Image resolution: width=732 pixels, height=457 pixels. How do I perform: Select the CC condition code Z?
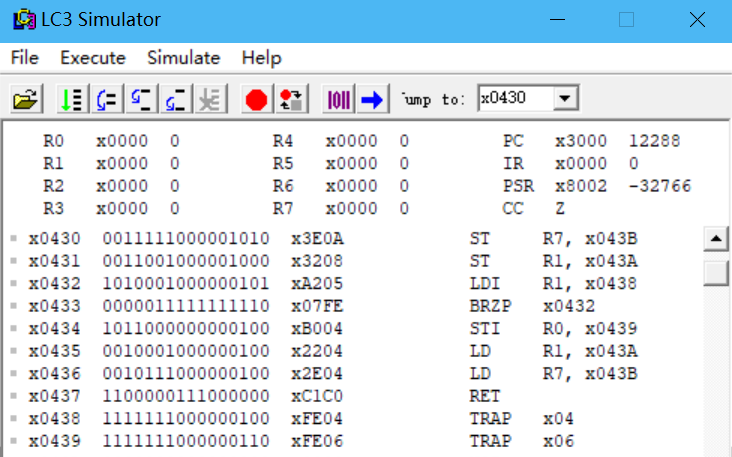coord(560,208)
